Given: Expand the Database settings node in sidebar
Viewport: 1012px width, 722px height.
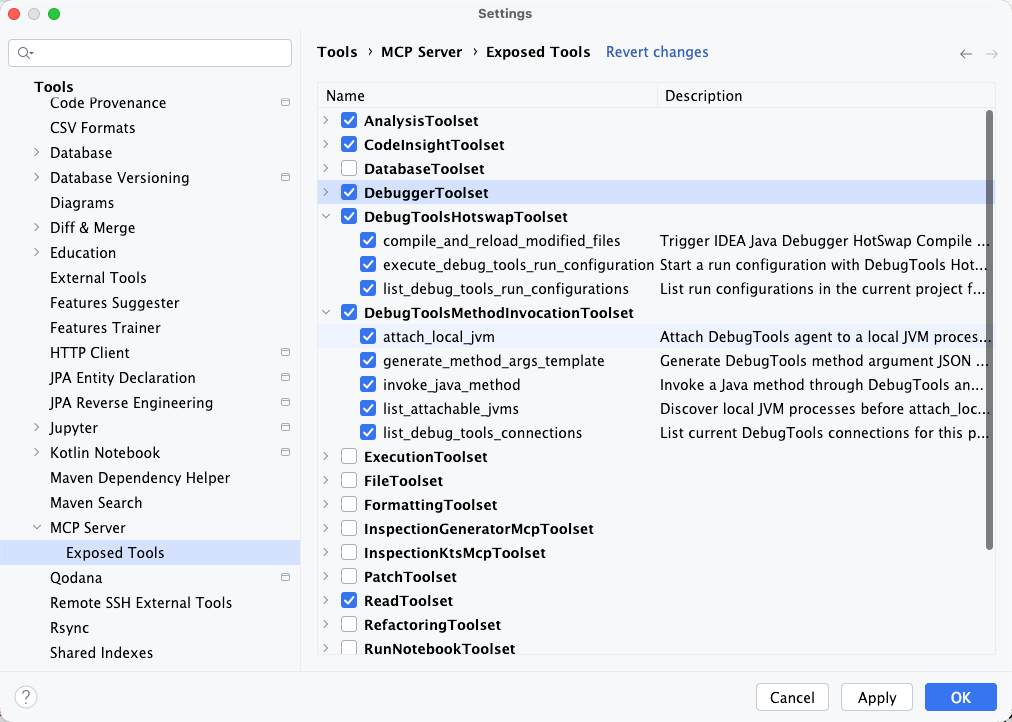Looking at the screenshot, I should (37, 152).
